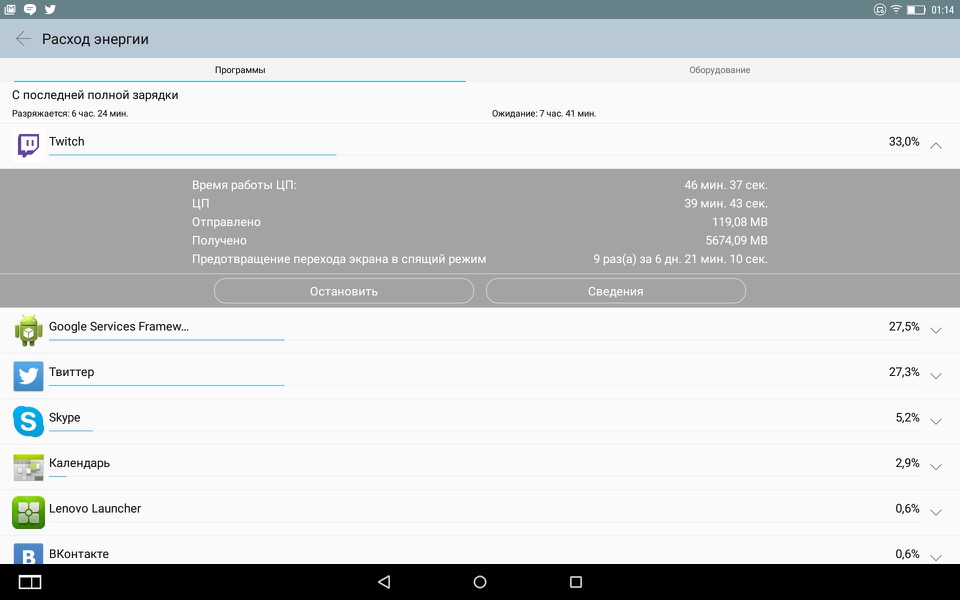Select the ВКонтакте label

(x=79, y=553)
